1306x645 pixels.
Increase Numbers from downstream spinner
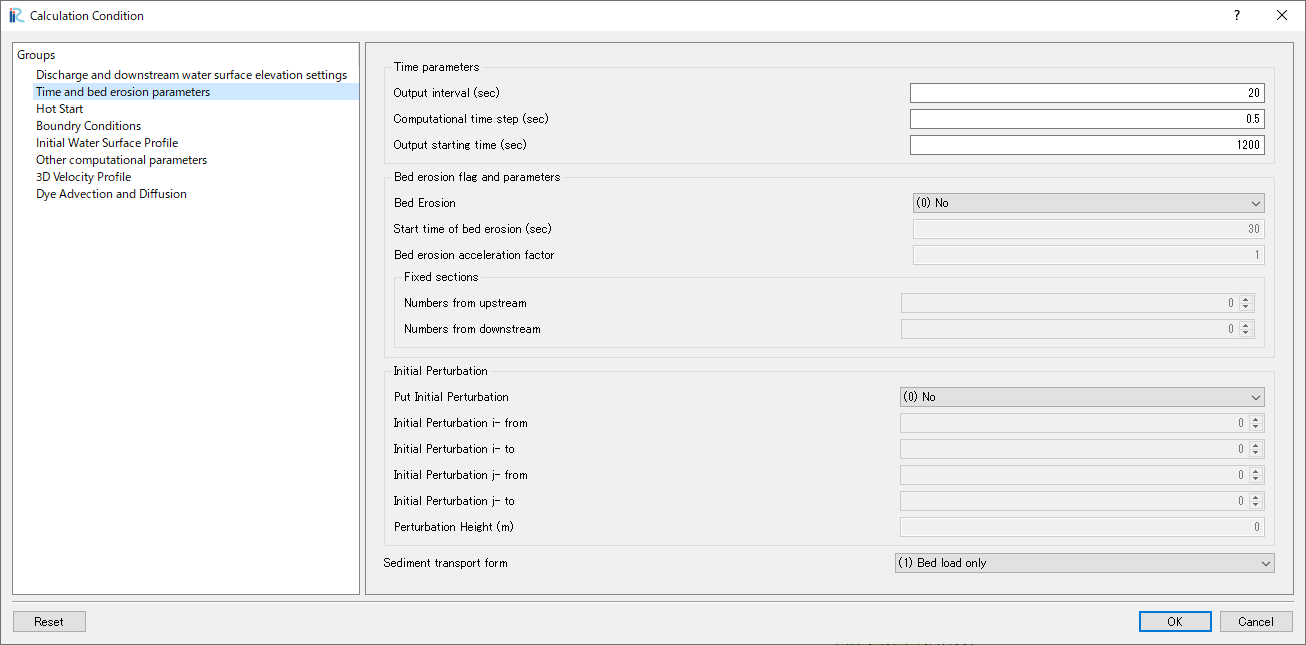[x=1246, y=324]
